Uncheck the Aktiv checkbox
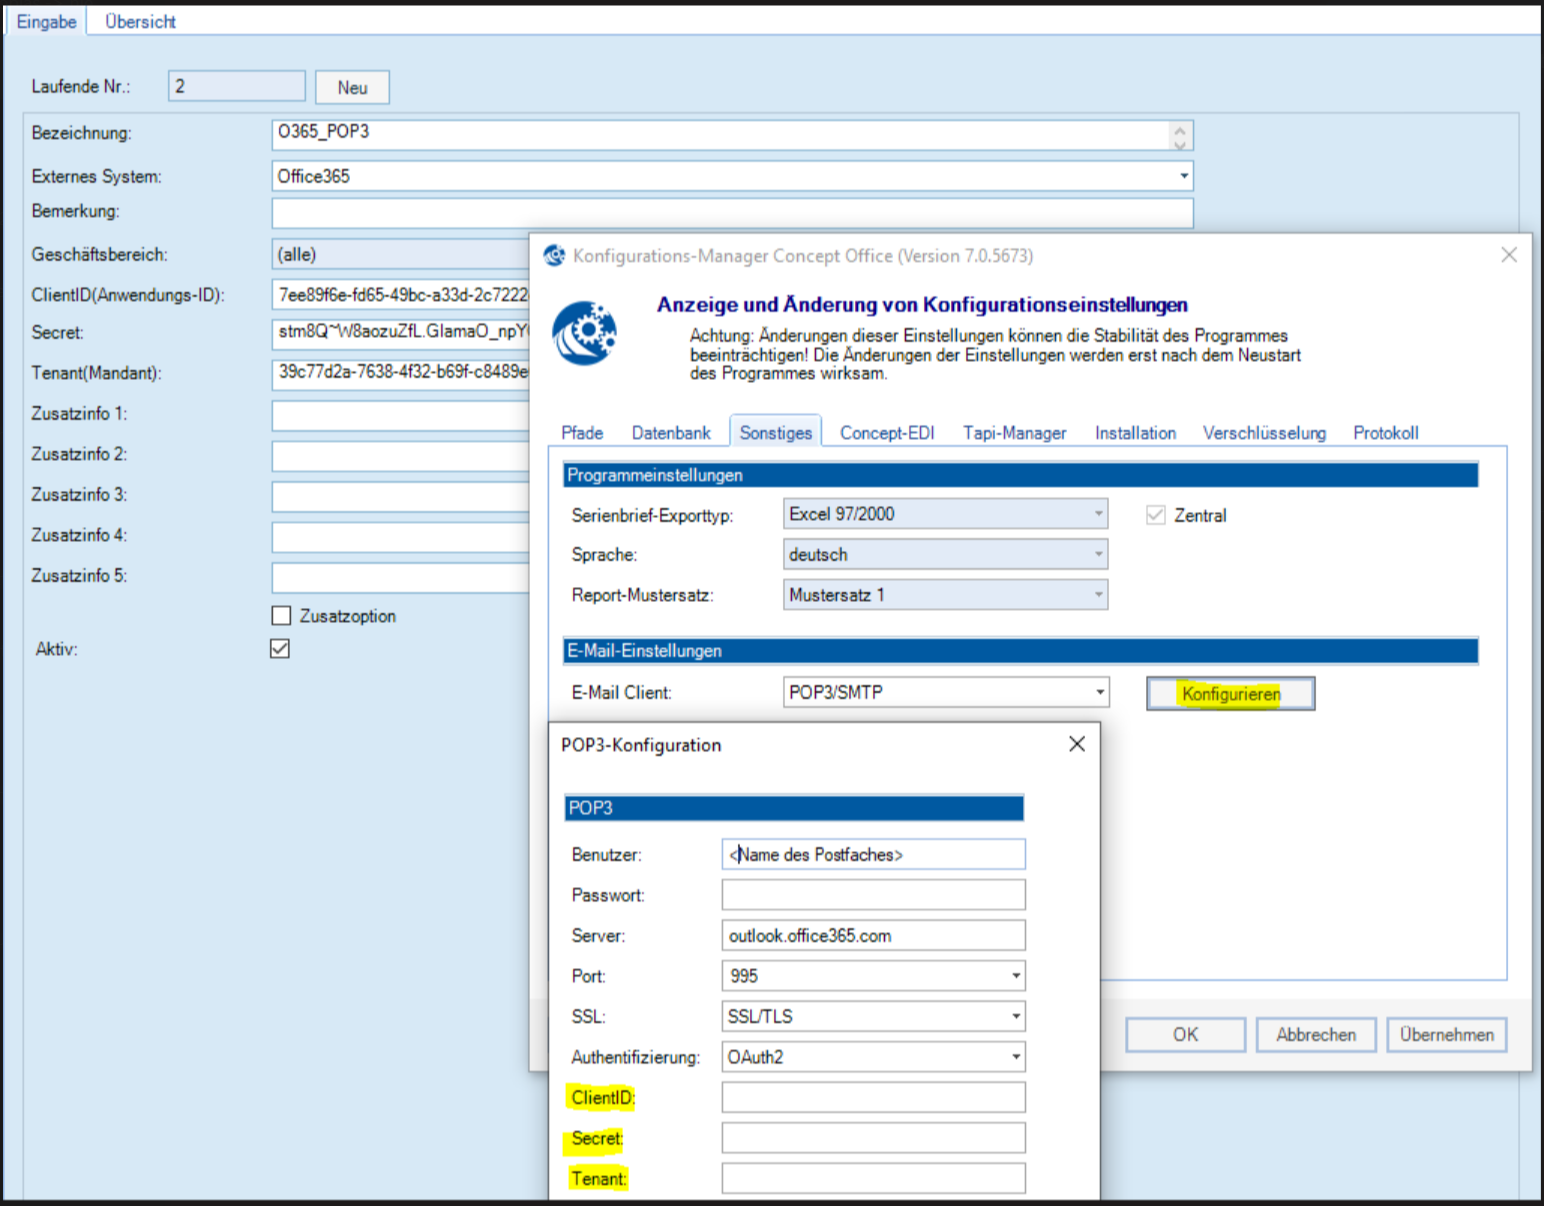Screen dimensions: 1544x1206 coord(280,649)
